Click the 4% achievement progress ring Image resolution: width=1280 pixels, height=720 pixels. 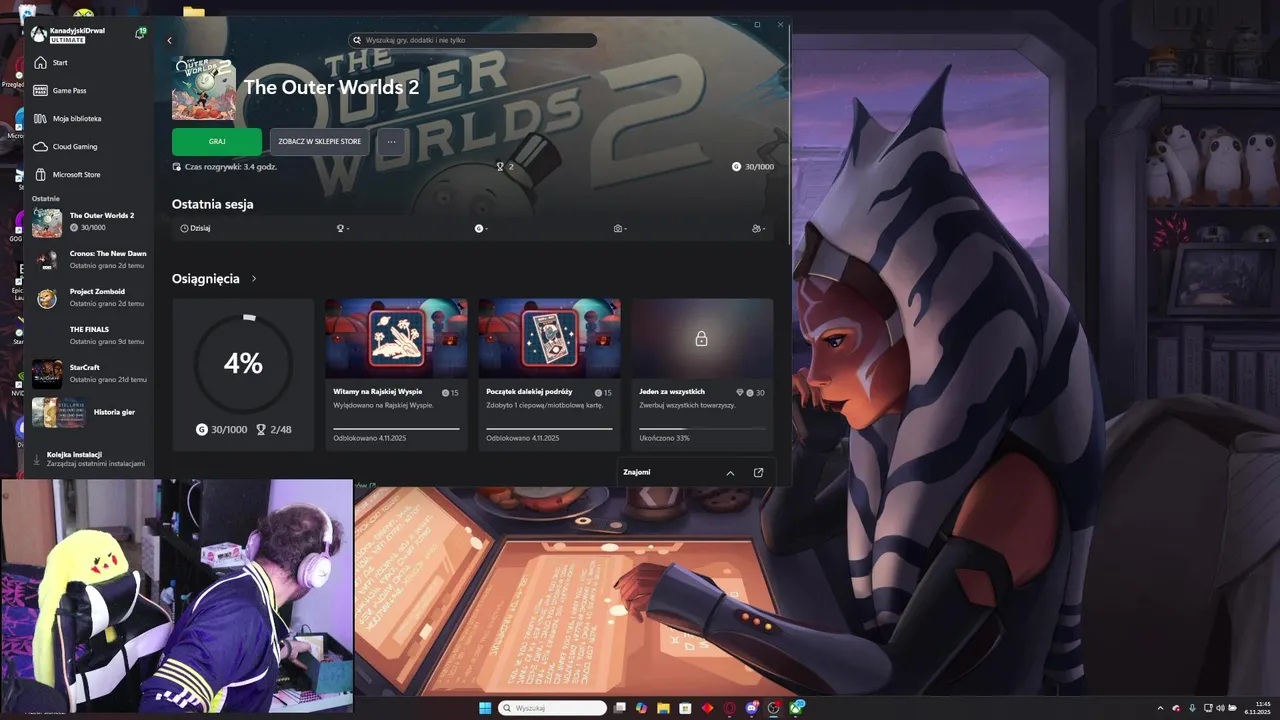coord(243,363)
